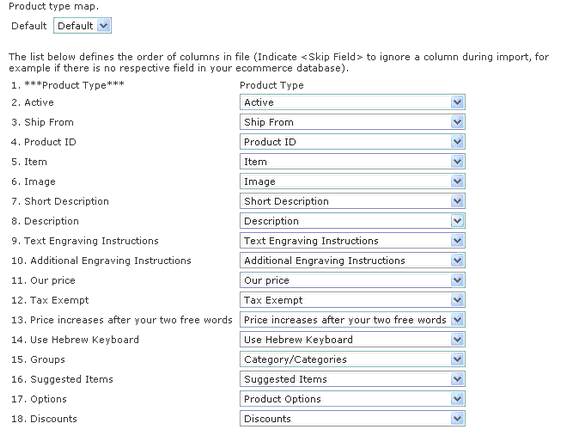This screenshot has width=567, height=430.
Task: Click the Description dropdown arrow
Action: (x=457, y=221)
